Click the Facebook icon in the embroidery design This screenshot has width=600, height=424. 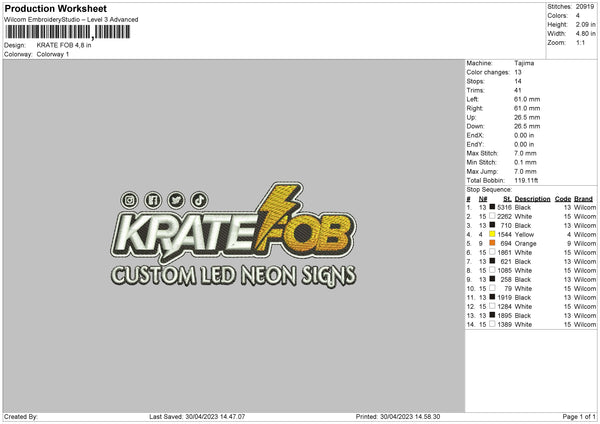[153, 200]
